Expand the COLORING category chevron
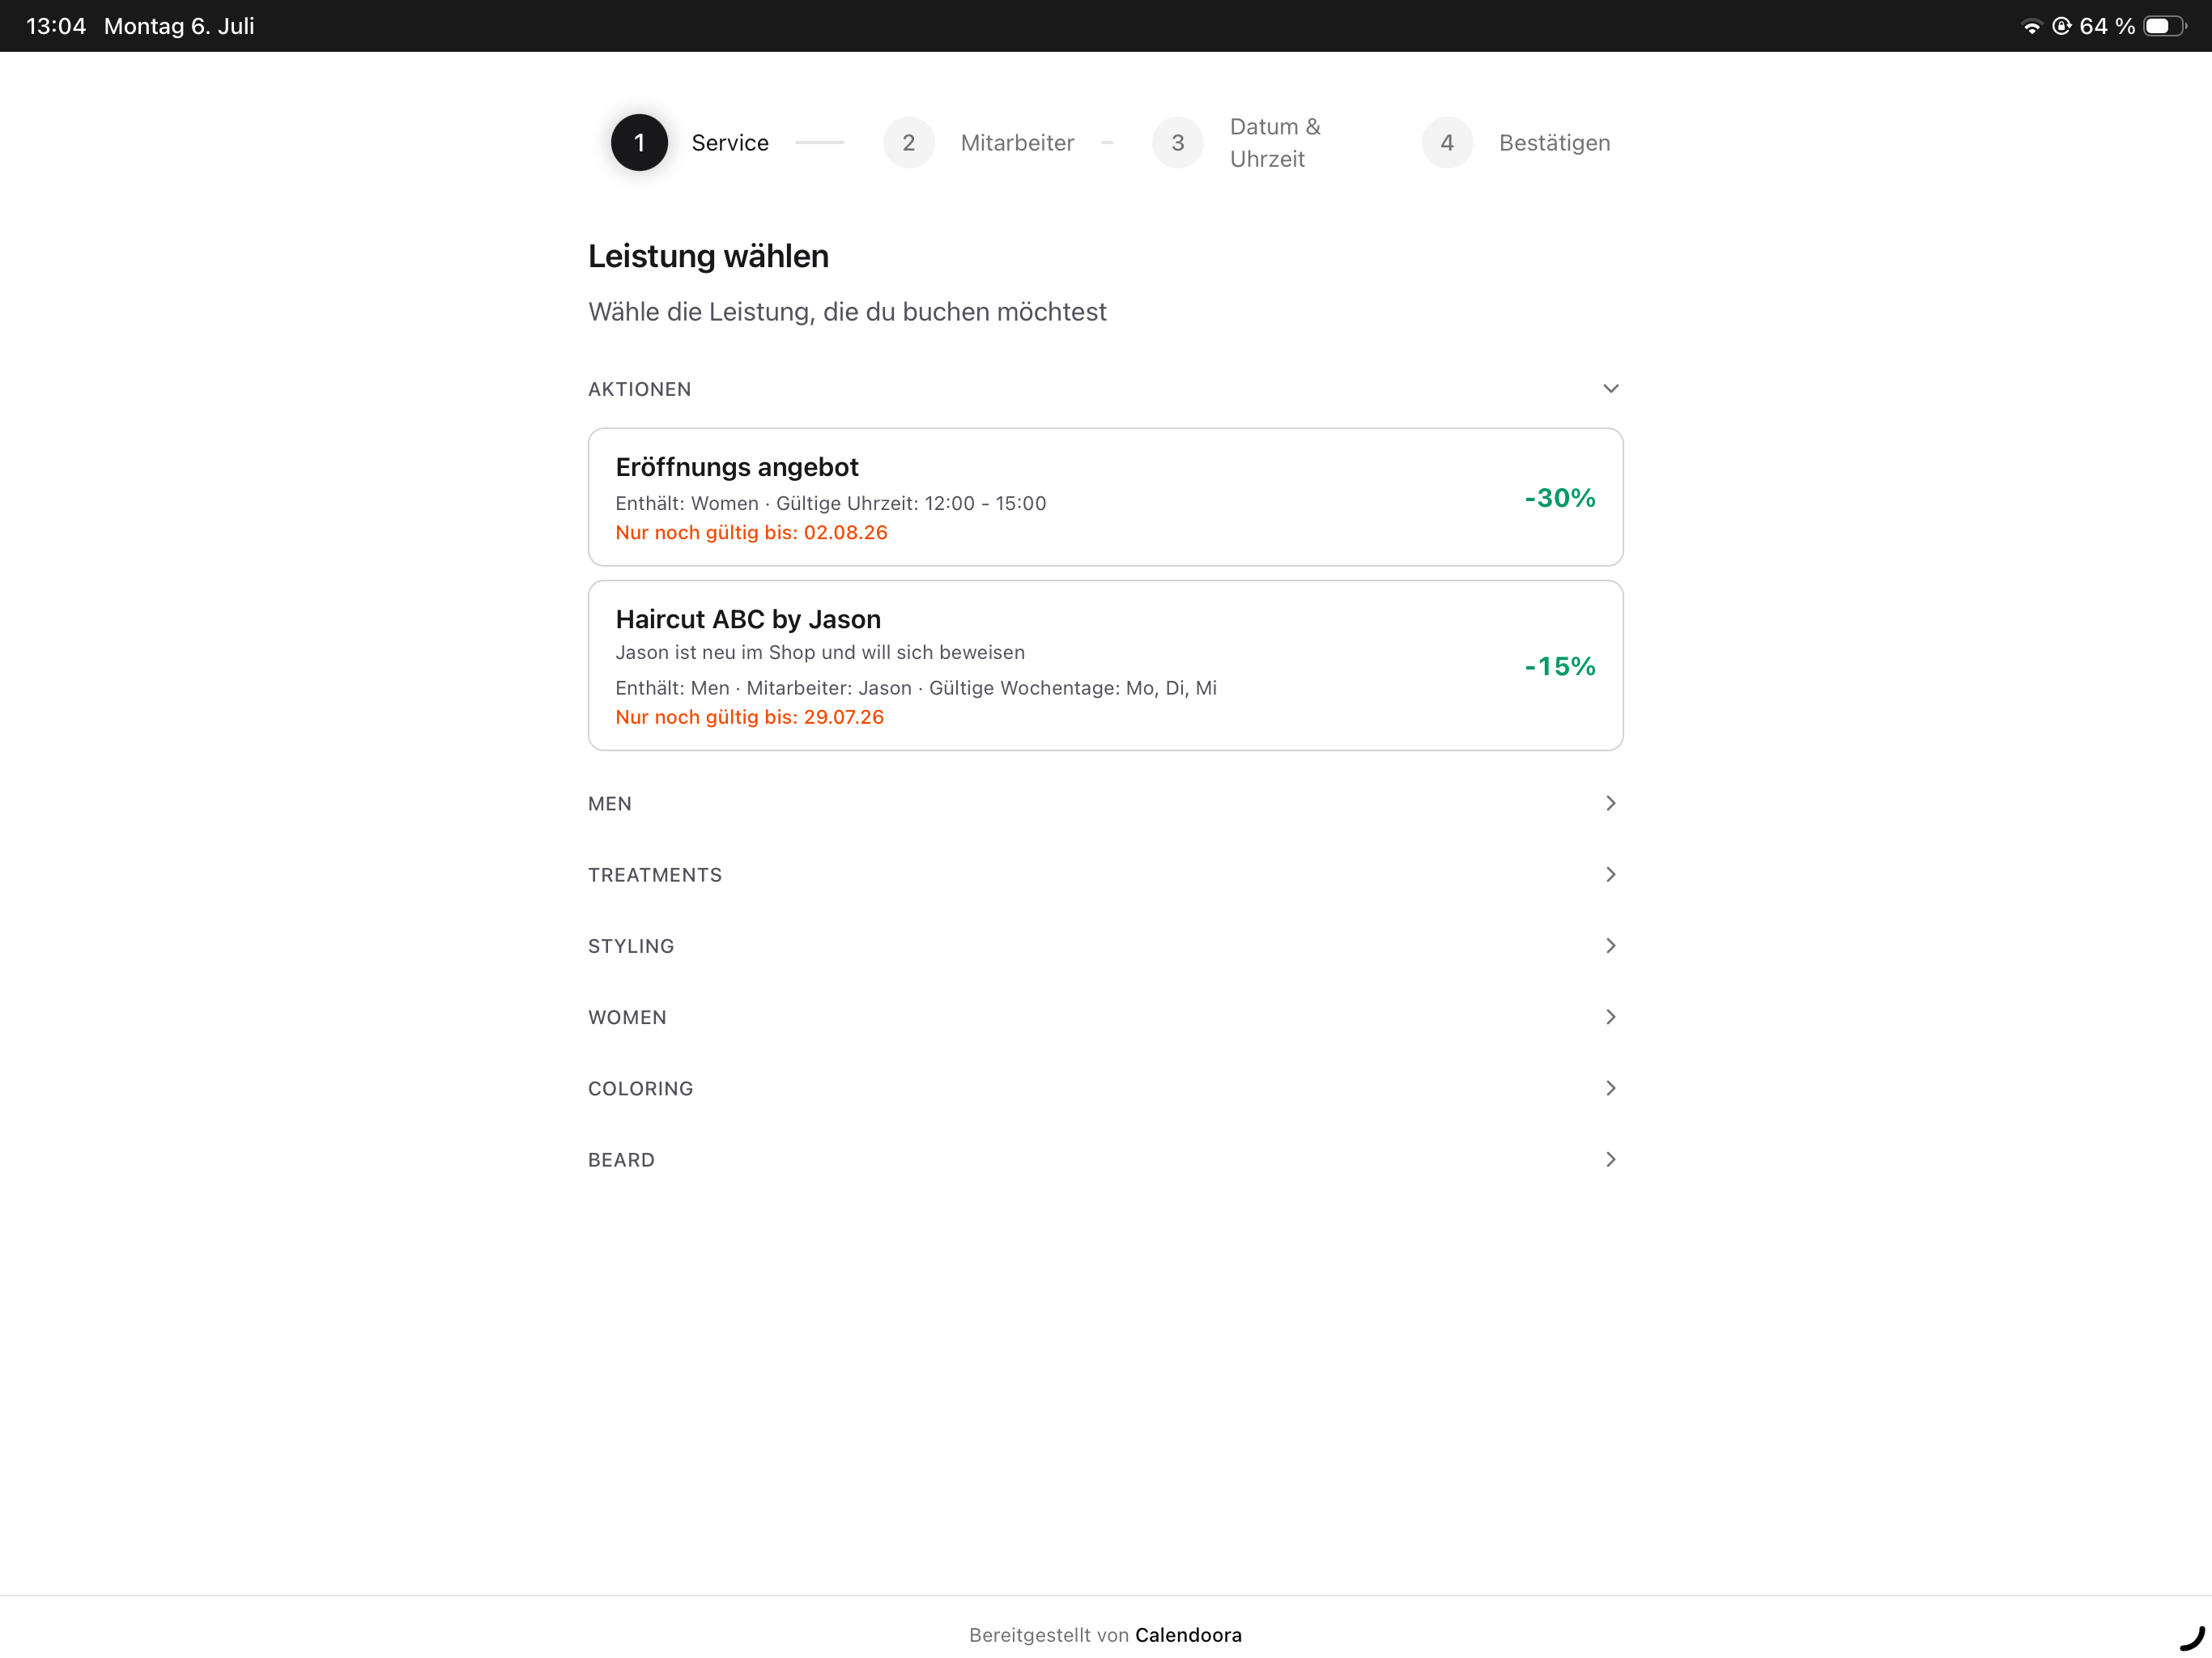Viewport: 2212px width, 1658px height. [1610, 1088]
